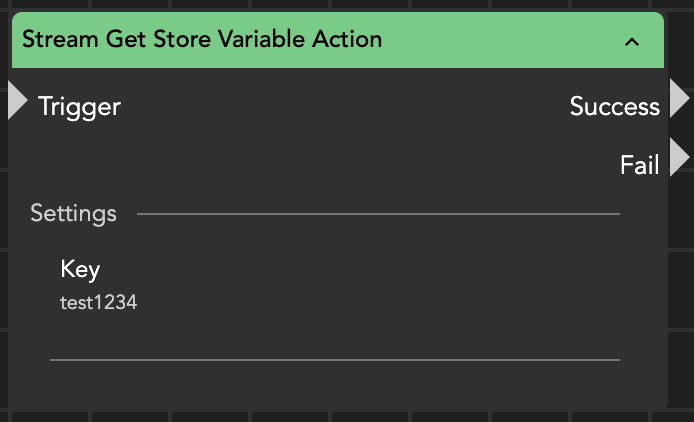This screenshot has width=694, height=422.
Task: Click the Key setting label
Action: (80, 268)
